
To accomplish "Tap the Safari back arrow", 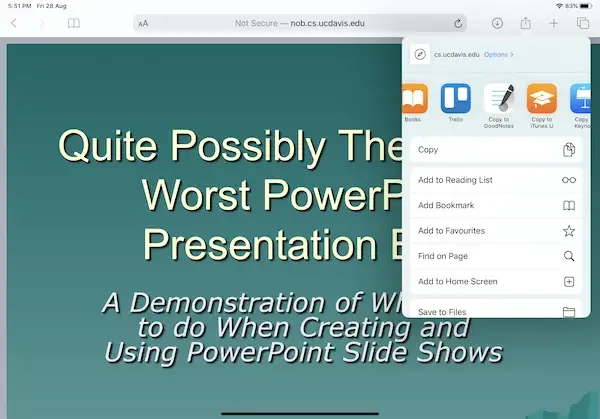I will pyautogui.click(x=14, y=23).
